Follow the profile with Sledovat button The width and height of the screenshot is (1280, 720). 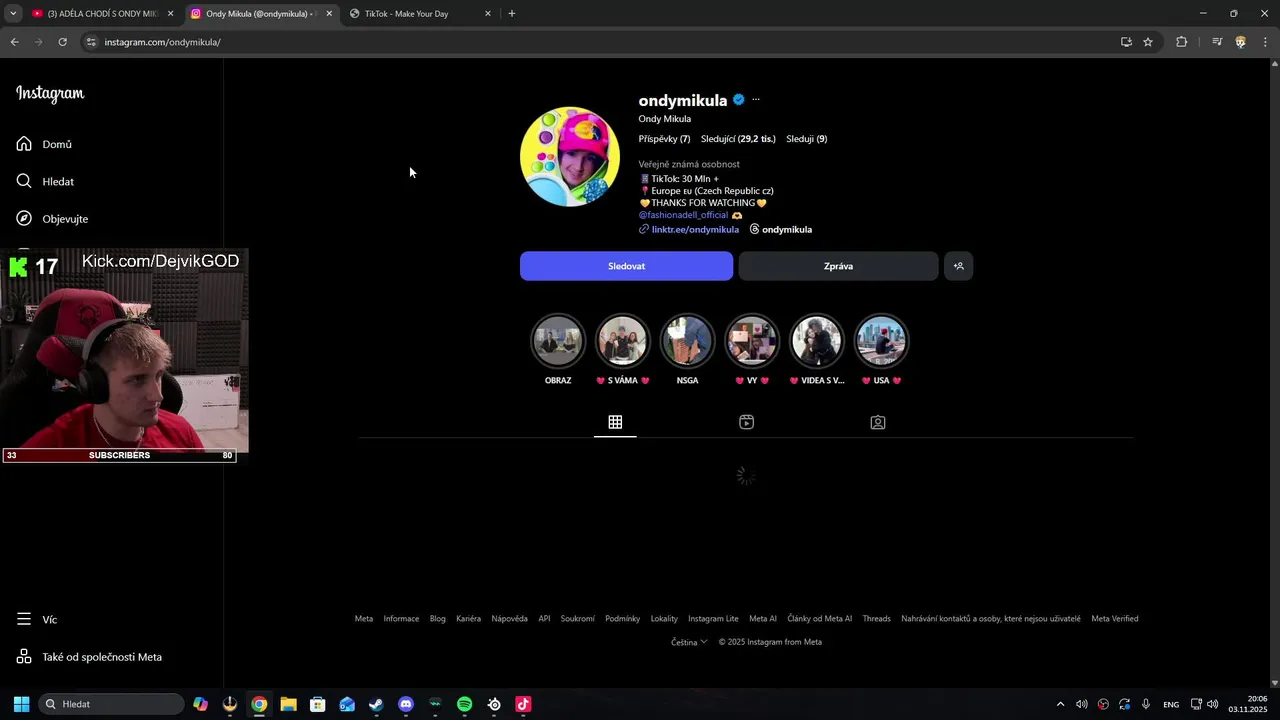click(x=626, y=266)
